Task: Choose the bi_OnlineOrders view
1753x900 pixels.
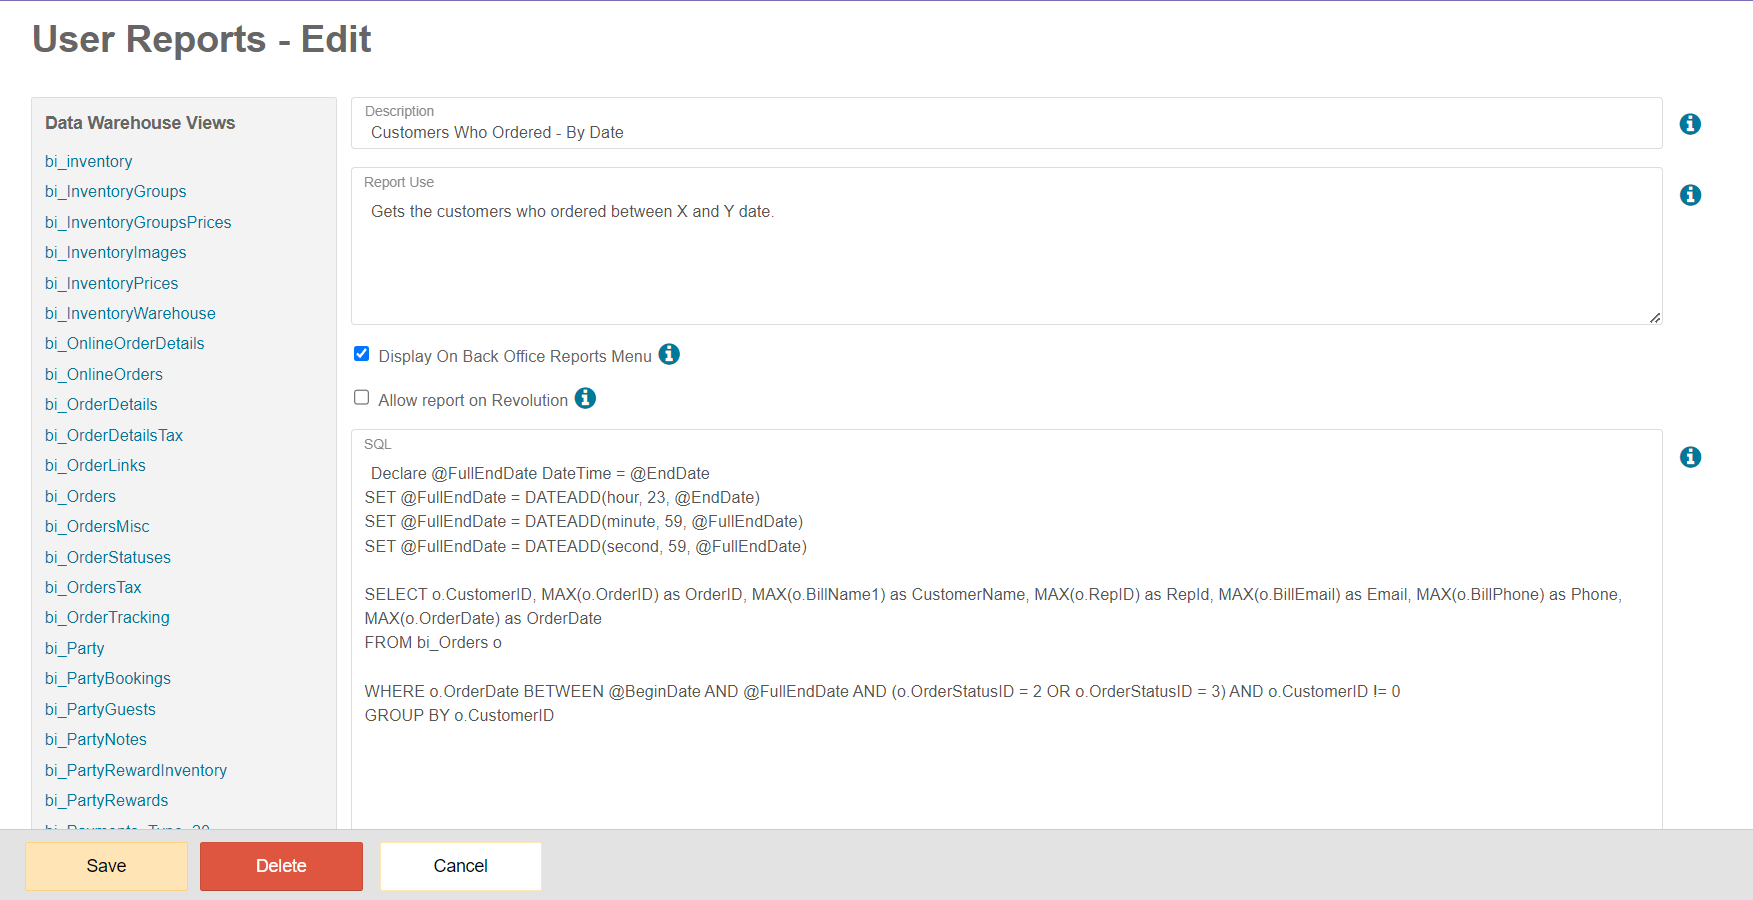Action: [104, 374]
